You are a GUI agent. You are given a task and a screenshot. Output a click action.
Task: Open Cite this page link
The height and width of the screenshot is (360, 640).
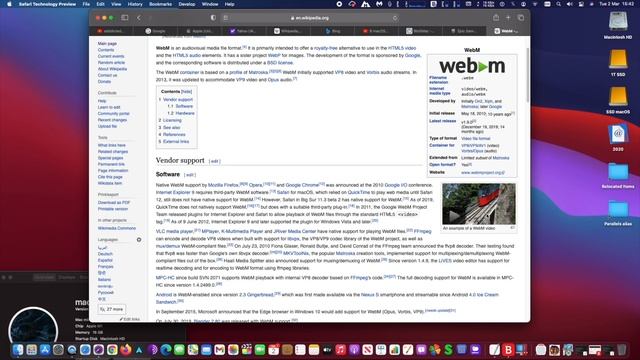click(x=110, y=177)
